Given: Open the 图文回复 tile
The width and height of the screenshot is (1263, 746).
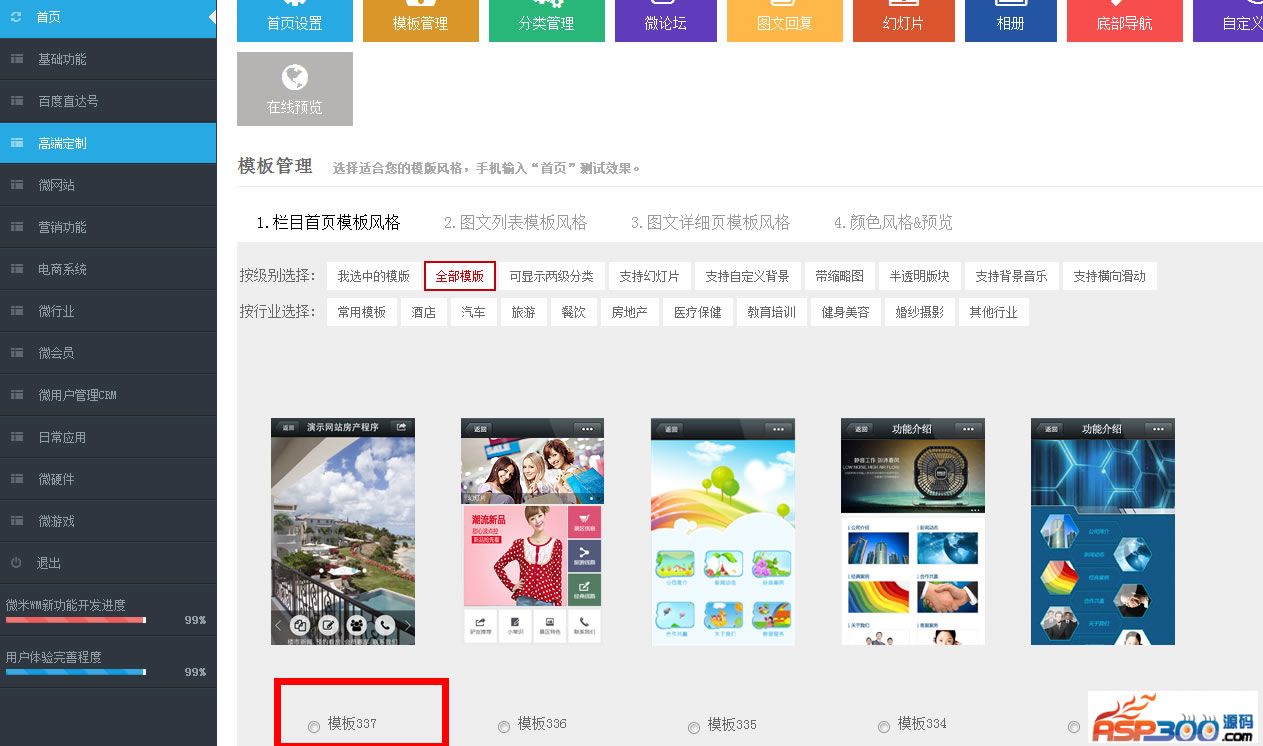Looking at the screenshot, I should [785, 20].
